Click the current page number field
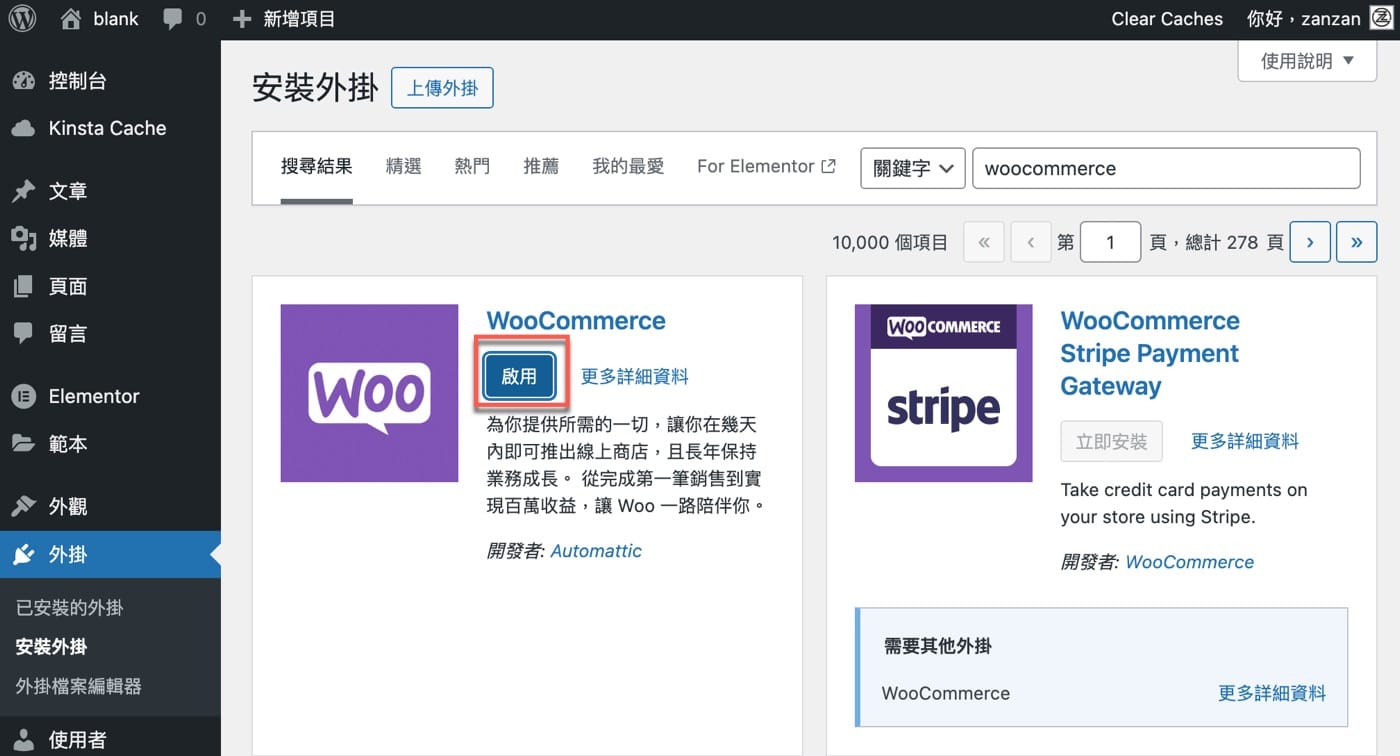This screenshot has width=1400, height=756. pos(1110,242)
